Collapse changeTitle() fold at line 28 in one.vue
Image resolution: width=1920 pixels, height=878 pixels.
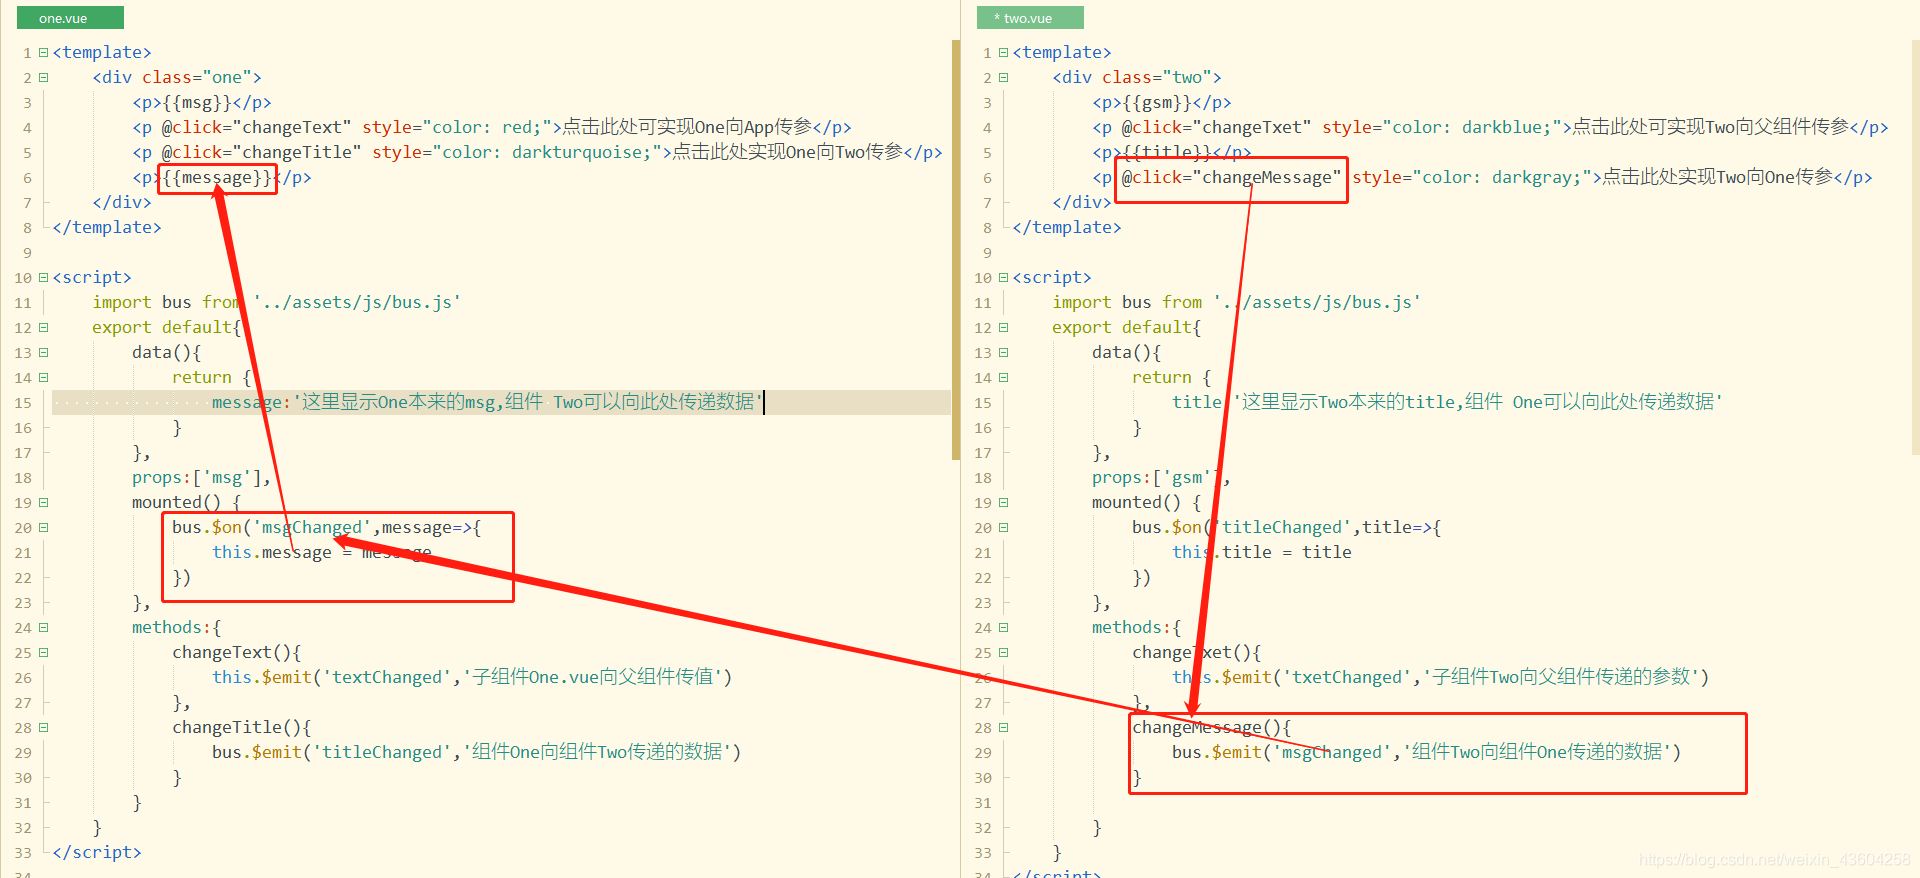point(43,727)
